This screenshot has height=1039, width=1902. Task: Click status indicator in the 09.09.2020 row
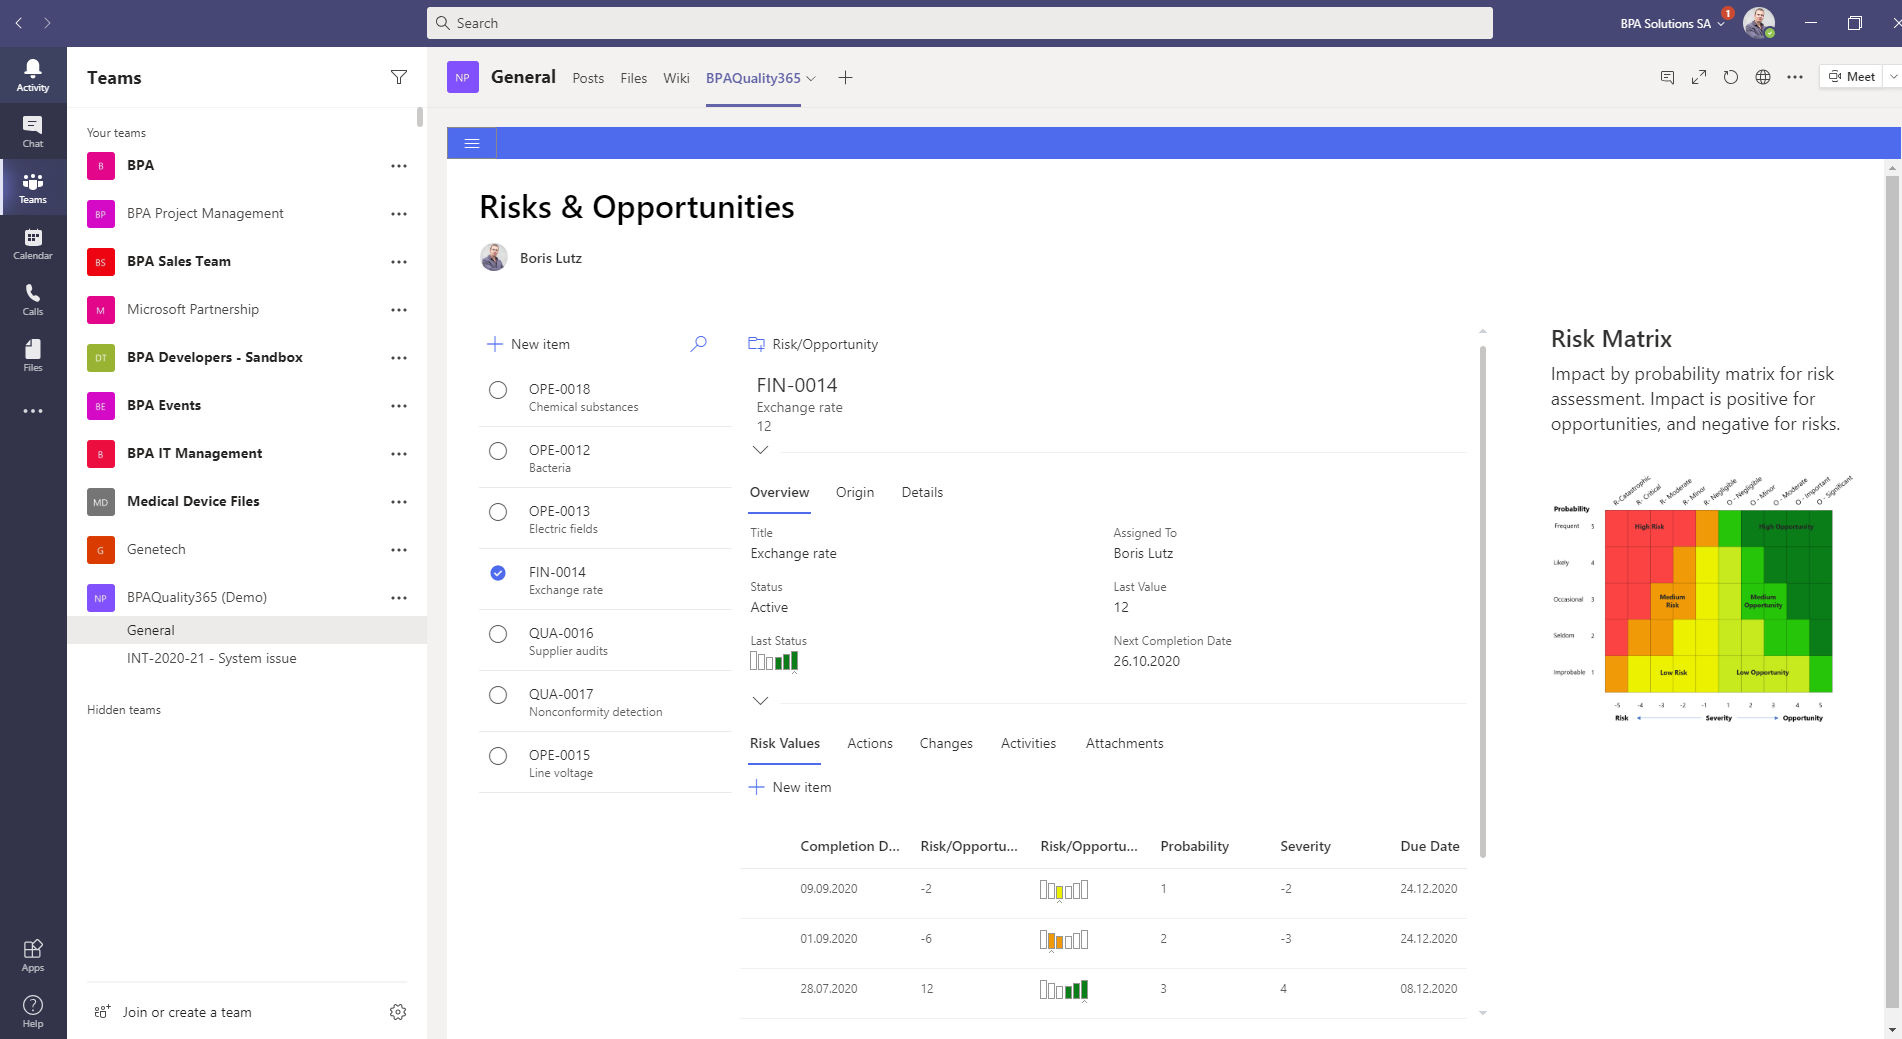(1064, 889)
